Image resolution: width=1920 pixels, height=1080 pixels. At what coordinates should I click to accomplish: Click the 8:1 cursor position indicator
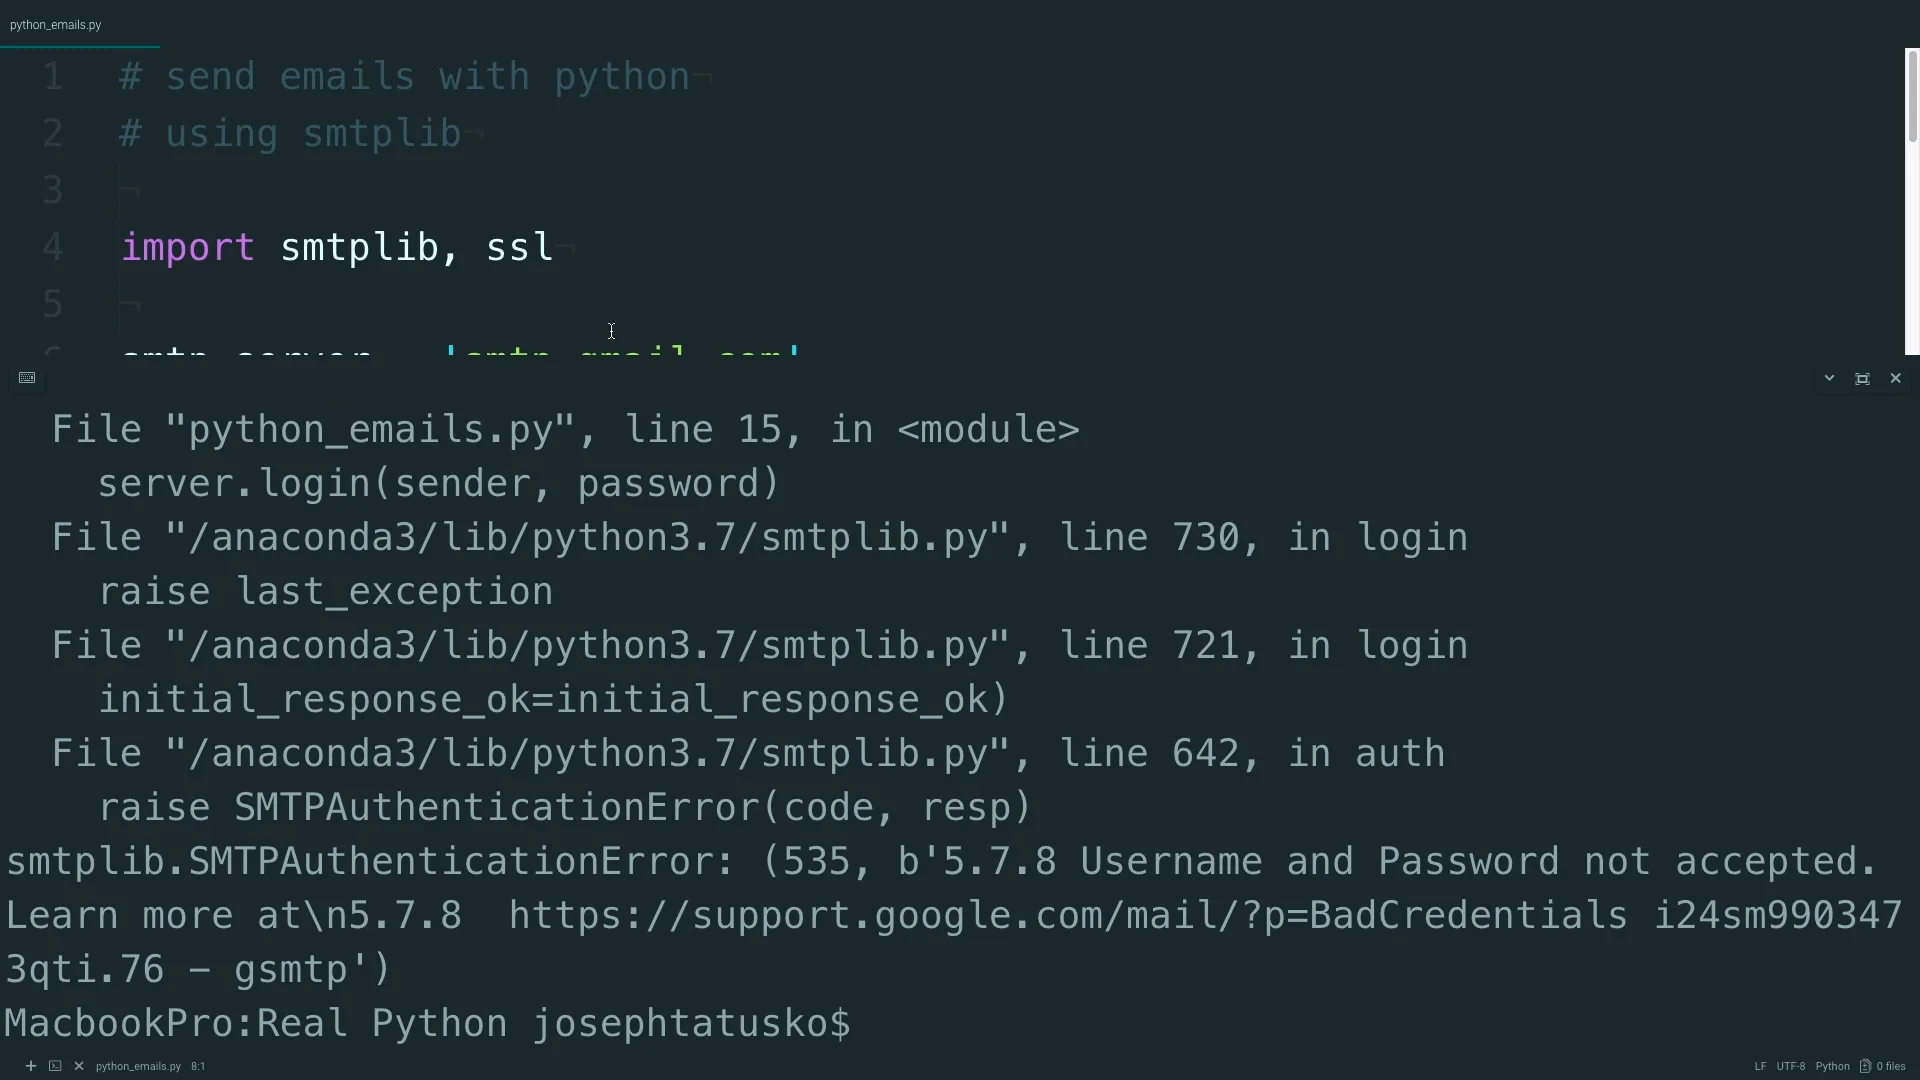tap(198, 1066)
